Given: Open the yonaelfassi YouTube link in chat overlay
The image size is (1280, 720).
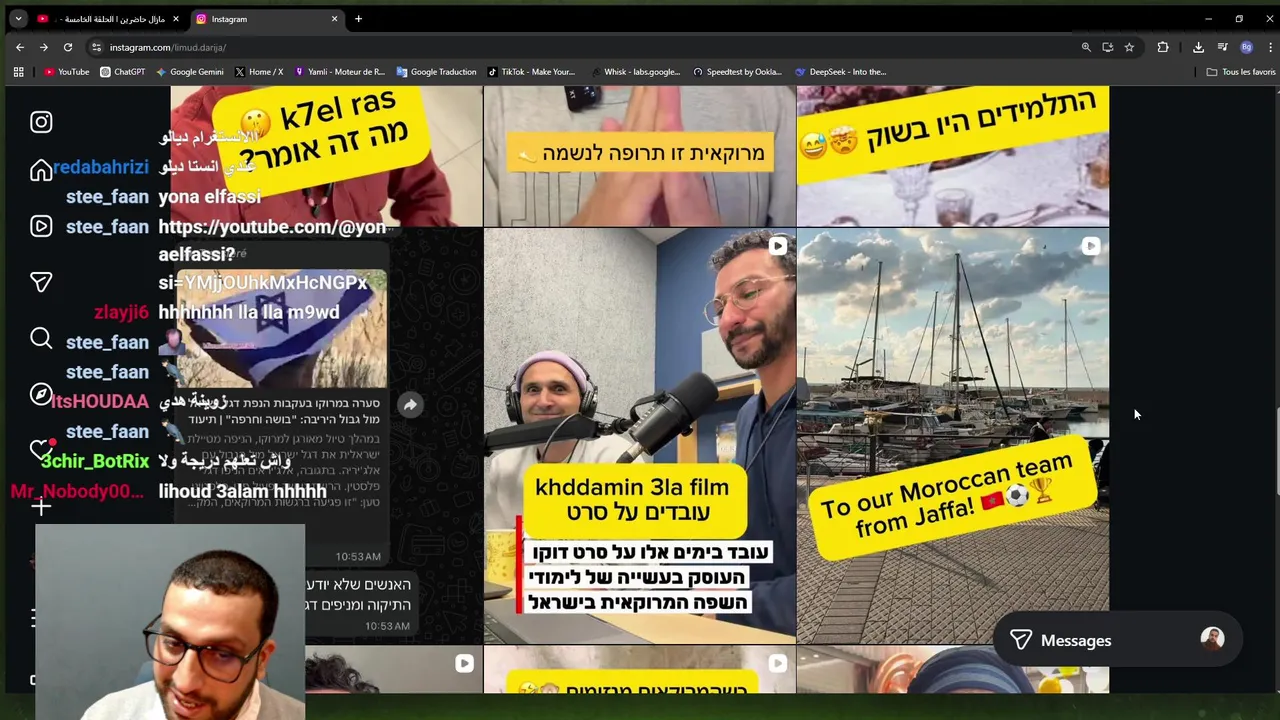Looking at the screenshot, I should point(272,255).
